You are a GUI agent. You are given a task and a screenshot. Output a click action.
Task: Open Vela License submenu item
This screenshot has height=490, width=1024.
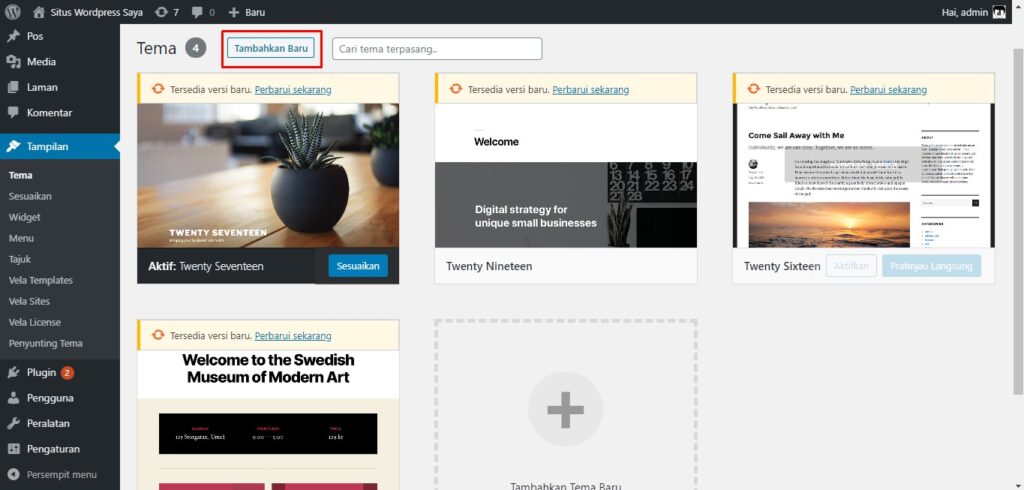coord(35,322)
